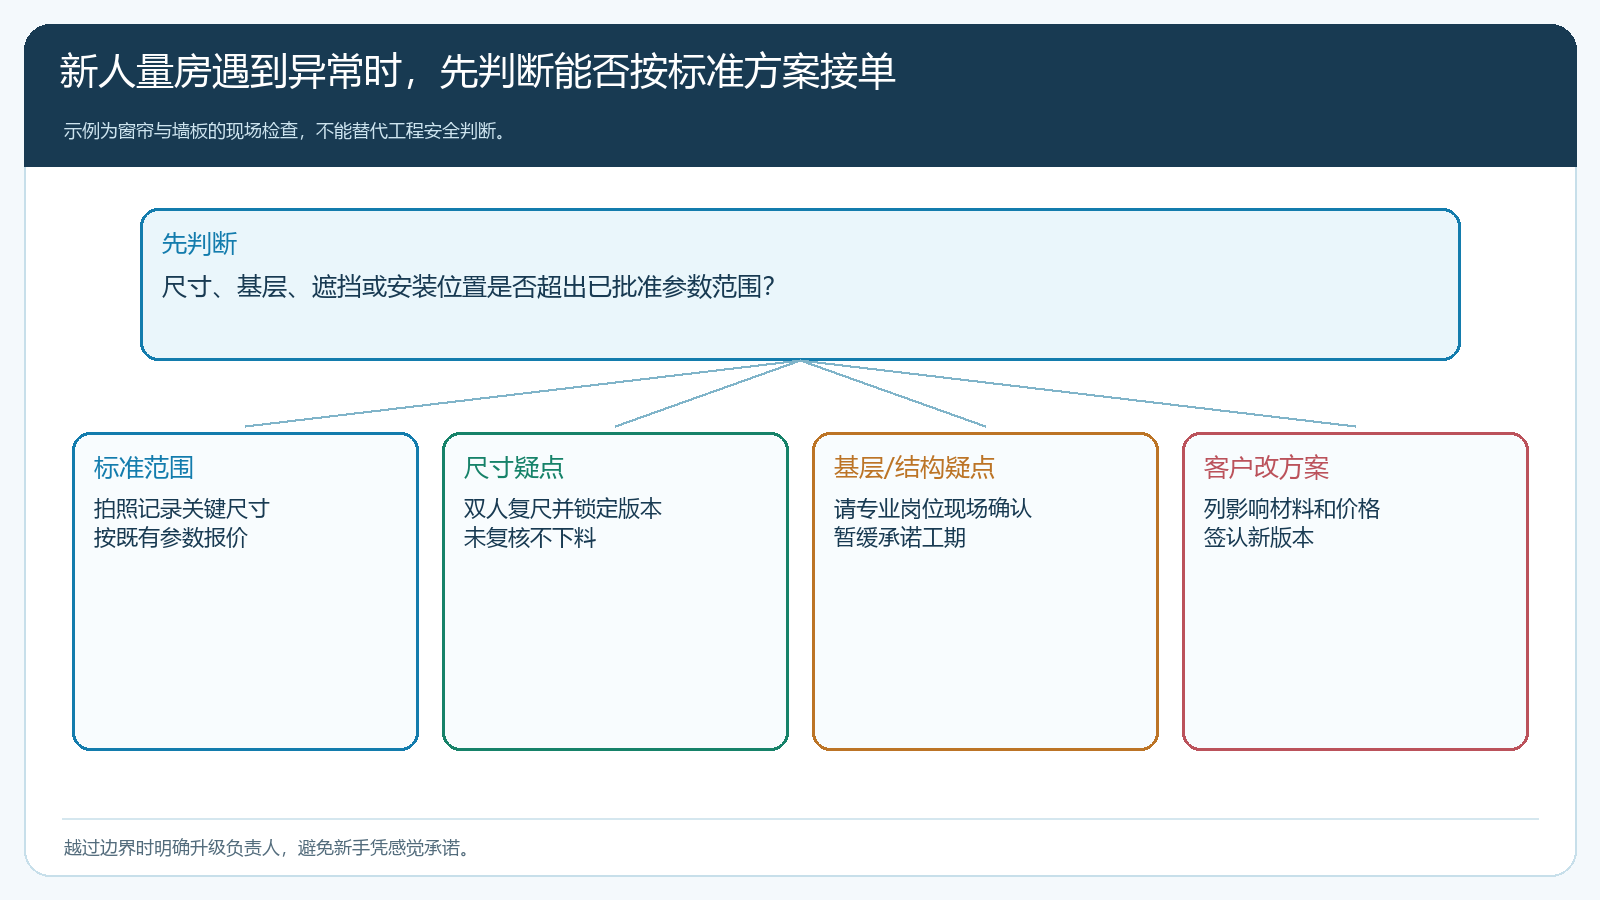The height and width of the screenshot is (900, 1600).
Task: Click the line 拍照记录关键尺寸
Action: [181, 508]
